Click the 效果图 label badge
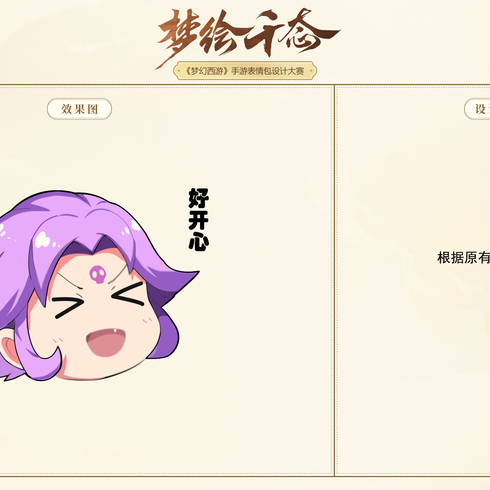The height and width of the screenshot is (490, 490). (x=79, y=109)
